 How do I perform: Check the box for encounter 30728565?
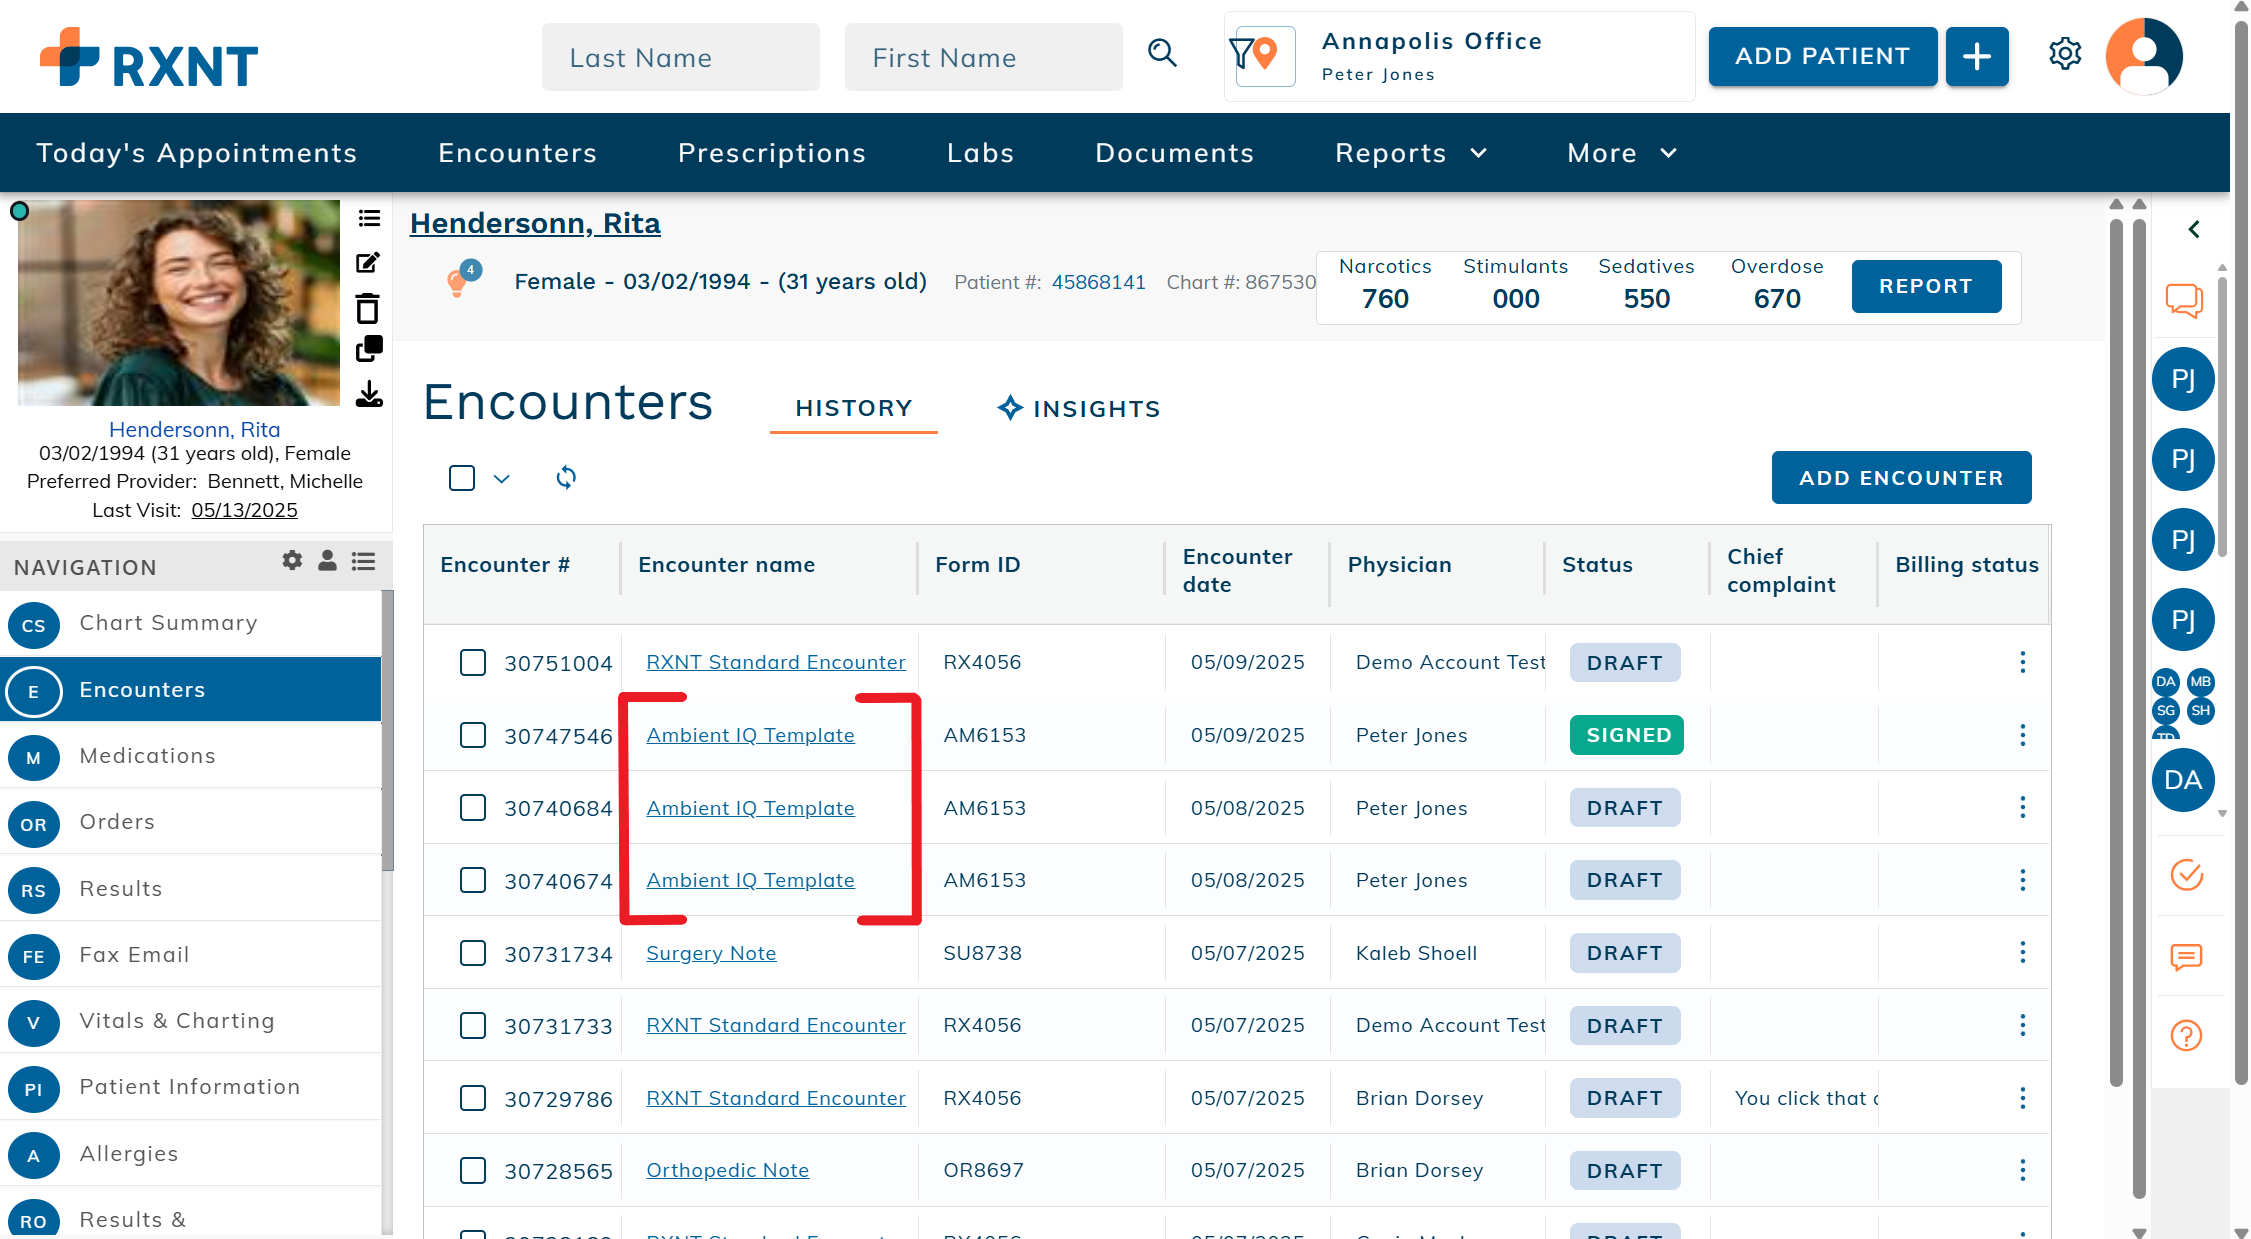[473, 1170]
